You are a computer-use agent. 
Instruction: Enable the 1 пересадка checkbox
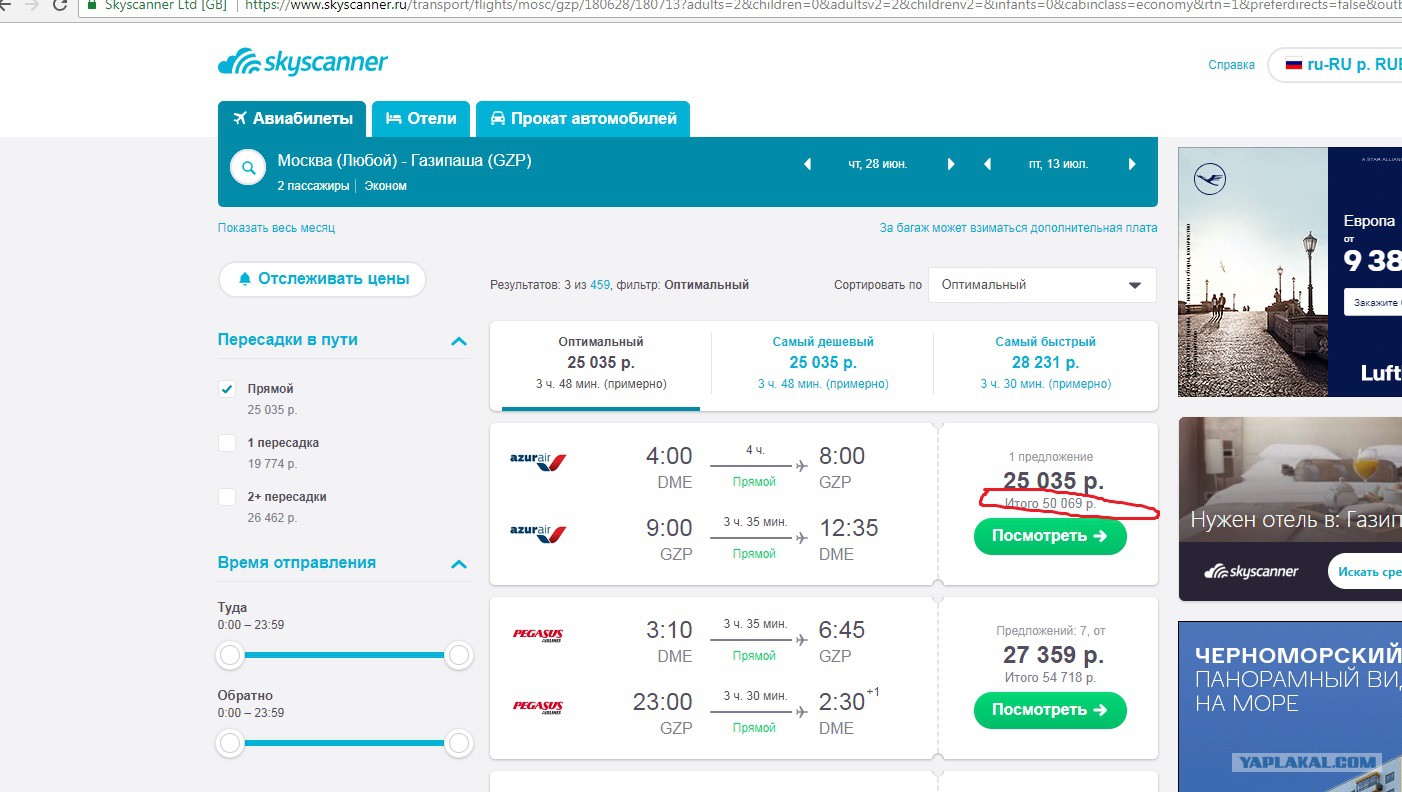(x=227, y=443)
